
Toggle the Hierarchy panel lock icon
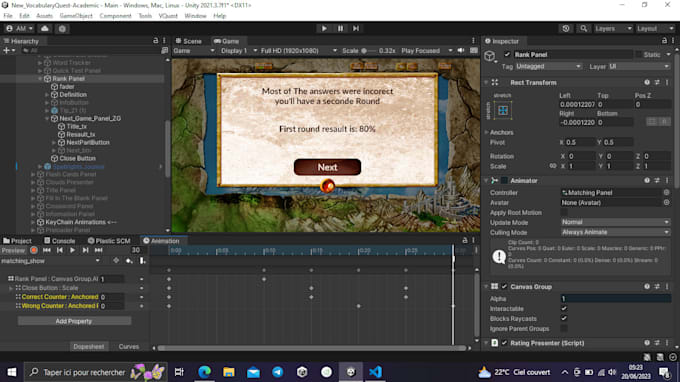click(156, 40)
